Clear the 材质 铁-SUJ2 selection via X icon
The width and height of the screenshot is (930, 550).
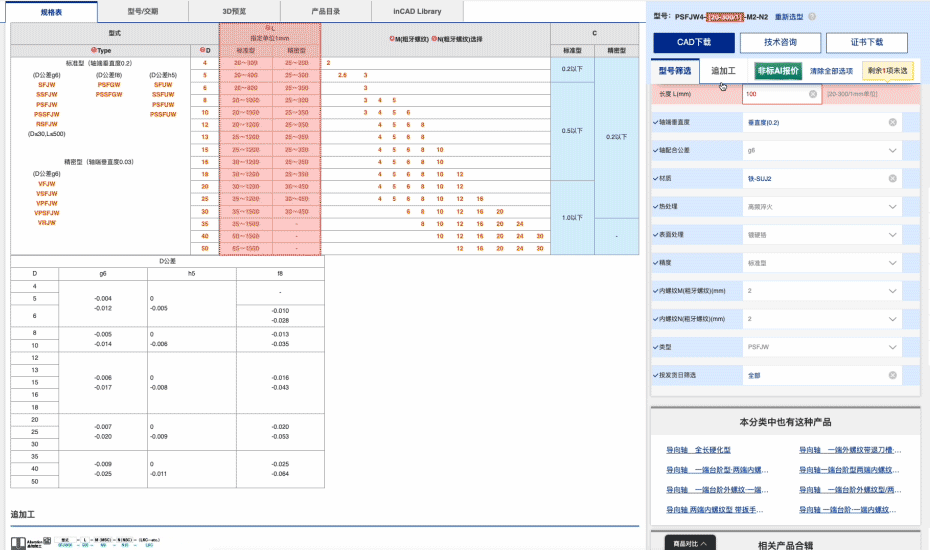point(892,178)
